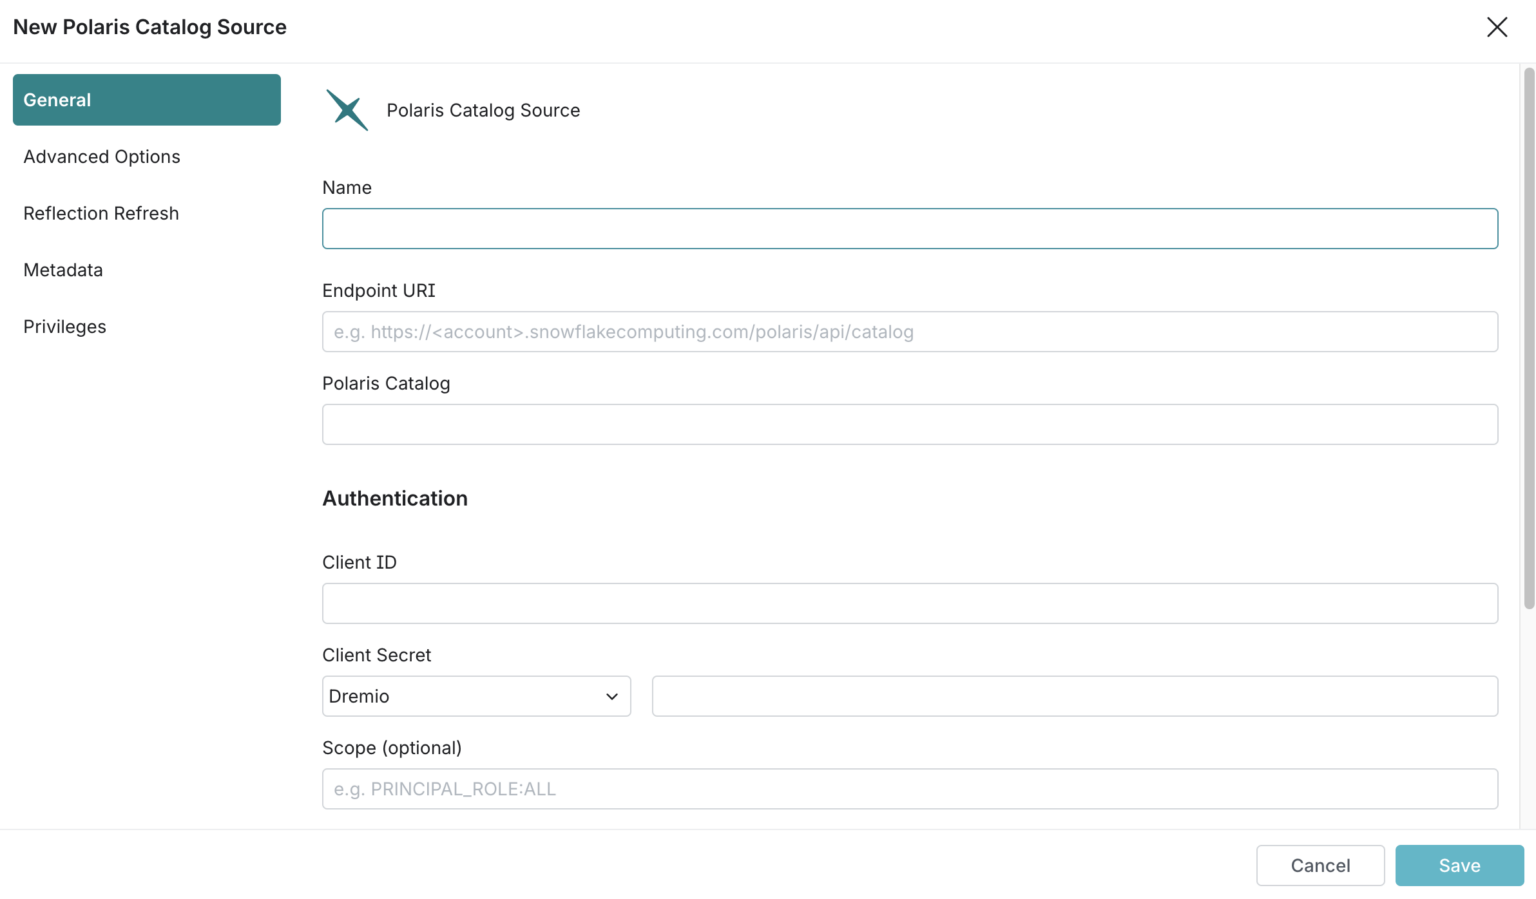The height and width of the screenshot is (899, 1536).
Task: Open the Reflection Refresh section
Action: coord(101,213)
